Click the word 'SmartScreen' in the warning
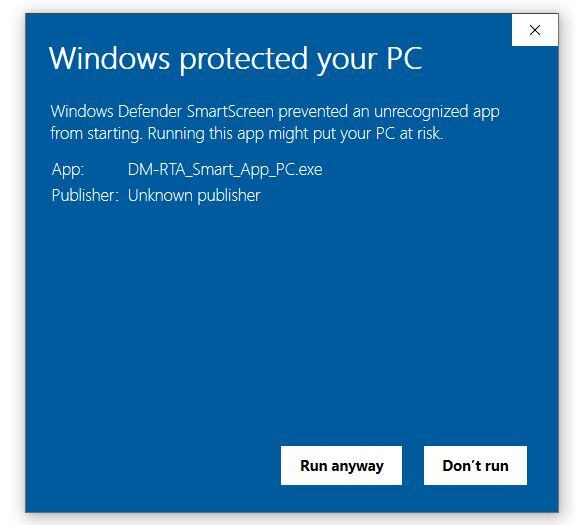The width and height of the screenshot is (575, 525). 230,111
